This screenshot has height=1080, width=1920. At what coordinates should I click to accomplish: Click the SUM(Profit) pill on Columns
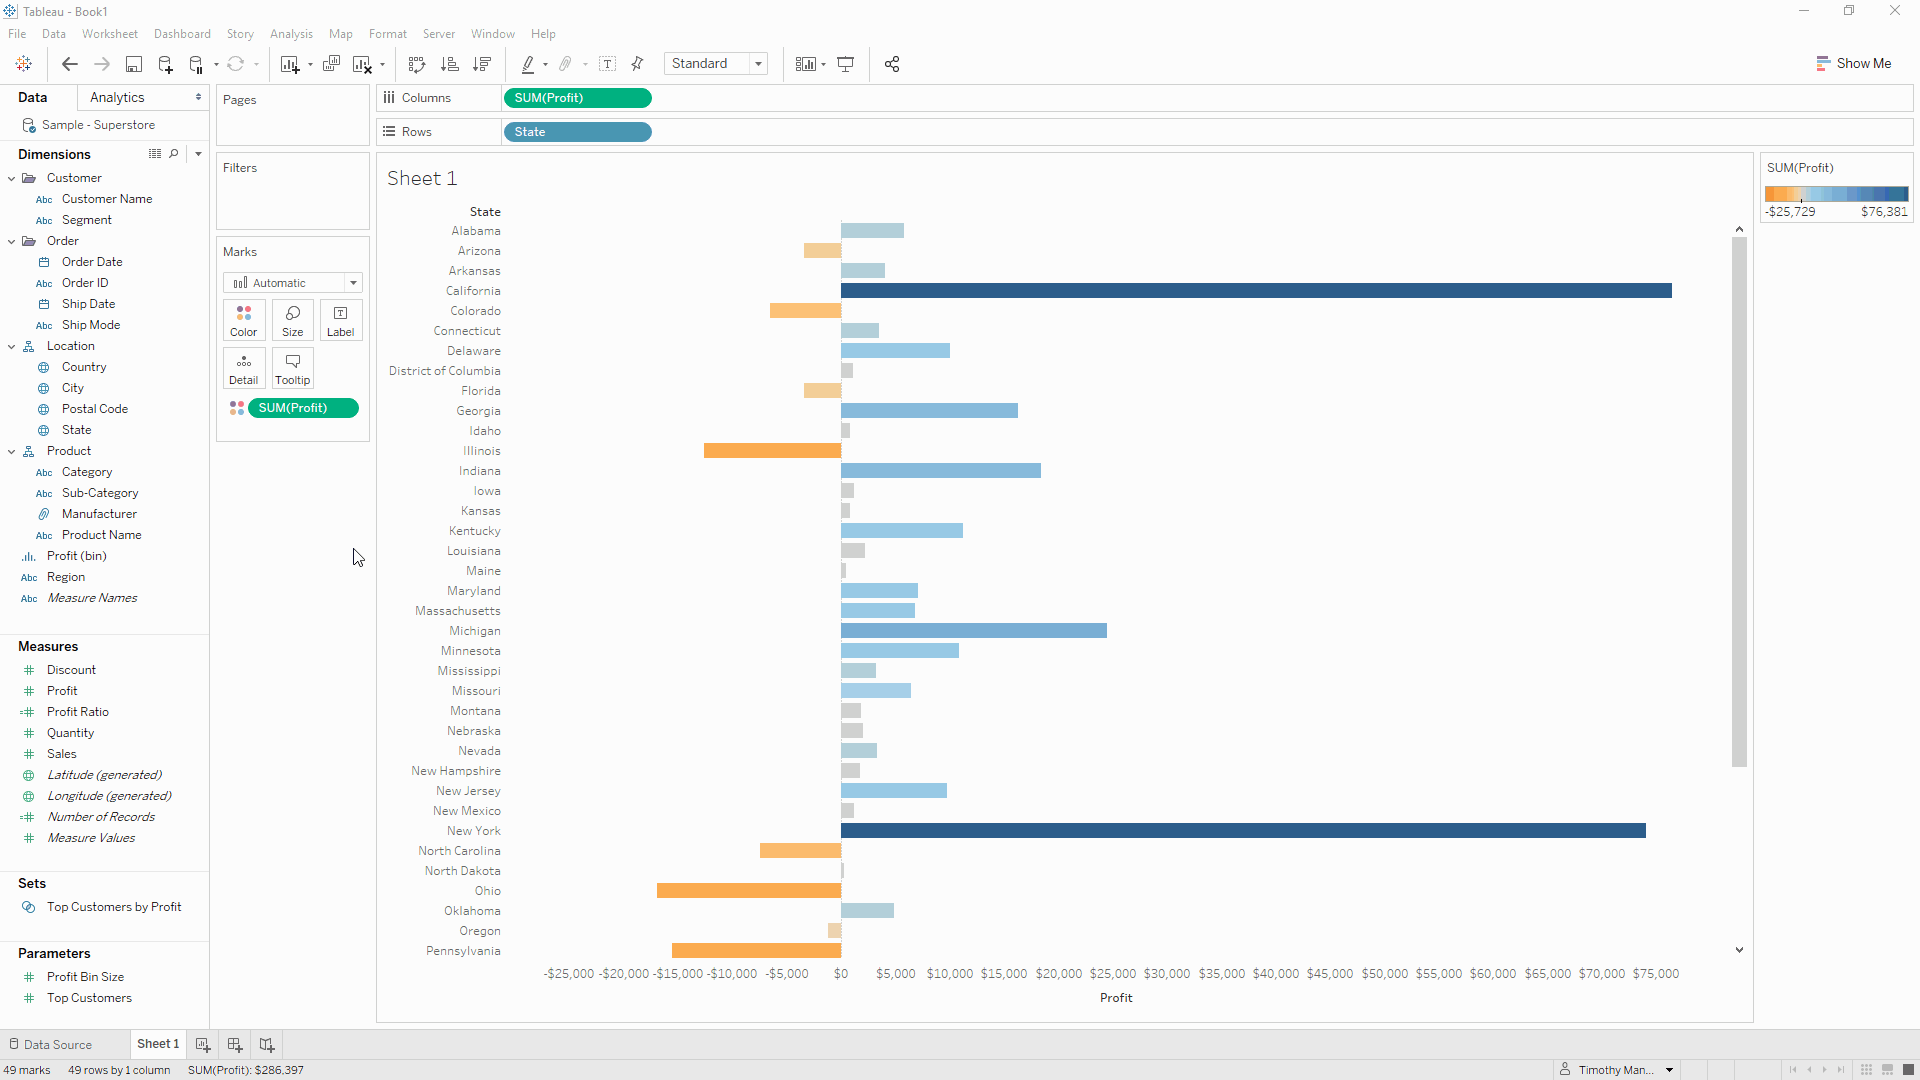(x=577, y=98)
